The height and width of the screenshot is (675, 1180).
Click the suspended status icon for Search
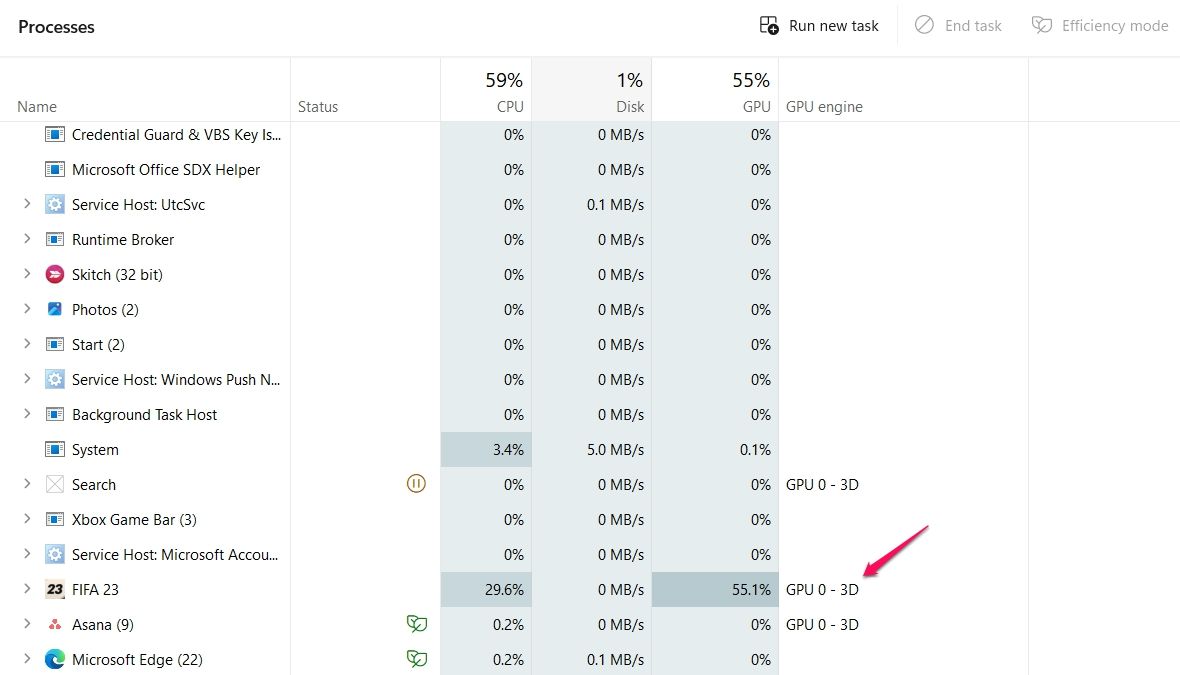pyautogui.click(x=416, y=484)
